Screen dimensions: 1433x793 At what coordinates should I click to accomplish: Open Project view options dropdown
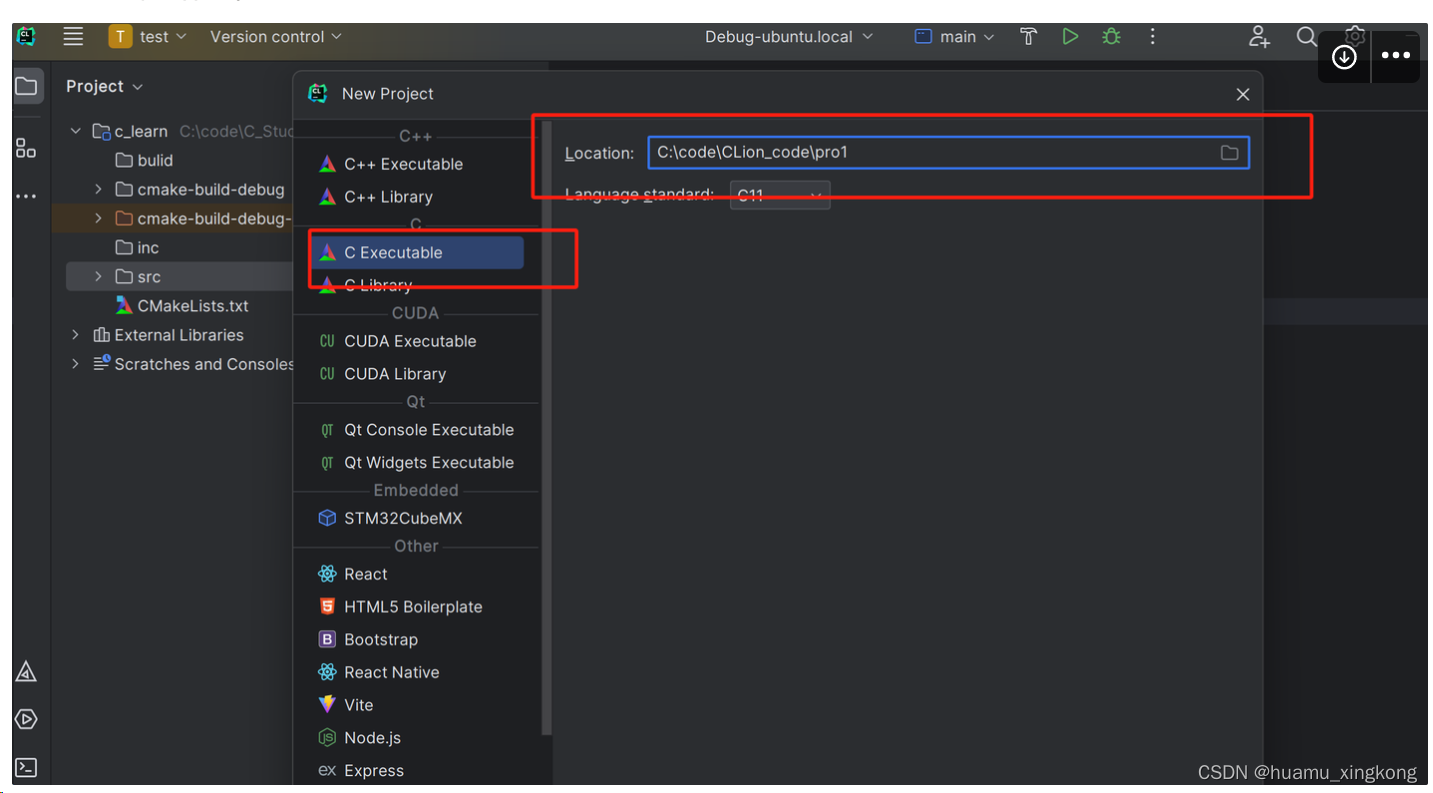105,86
